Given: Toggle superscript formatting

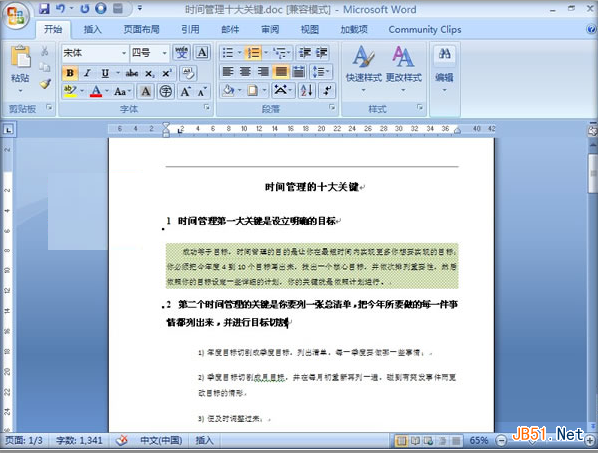Looking at the screenshot, I should [x=167, y=72].
